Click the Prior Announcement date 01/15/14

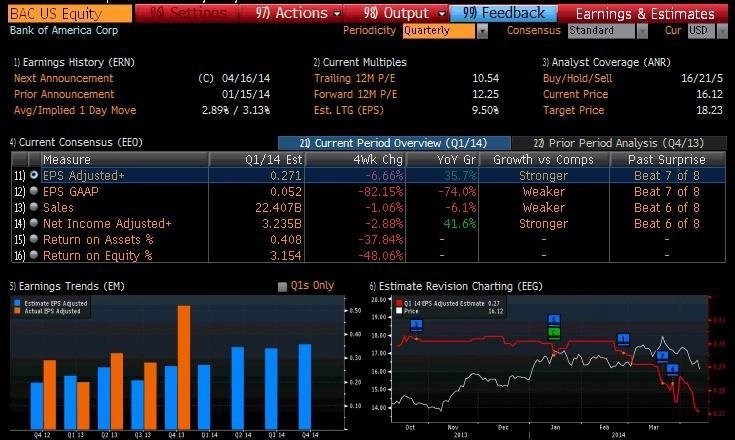pyautogui.click(x=246, y=94)
